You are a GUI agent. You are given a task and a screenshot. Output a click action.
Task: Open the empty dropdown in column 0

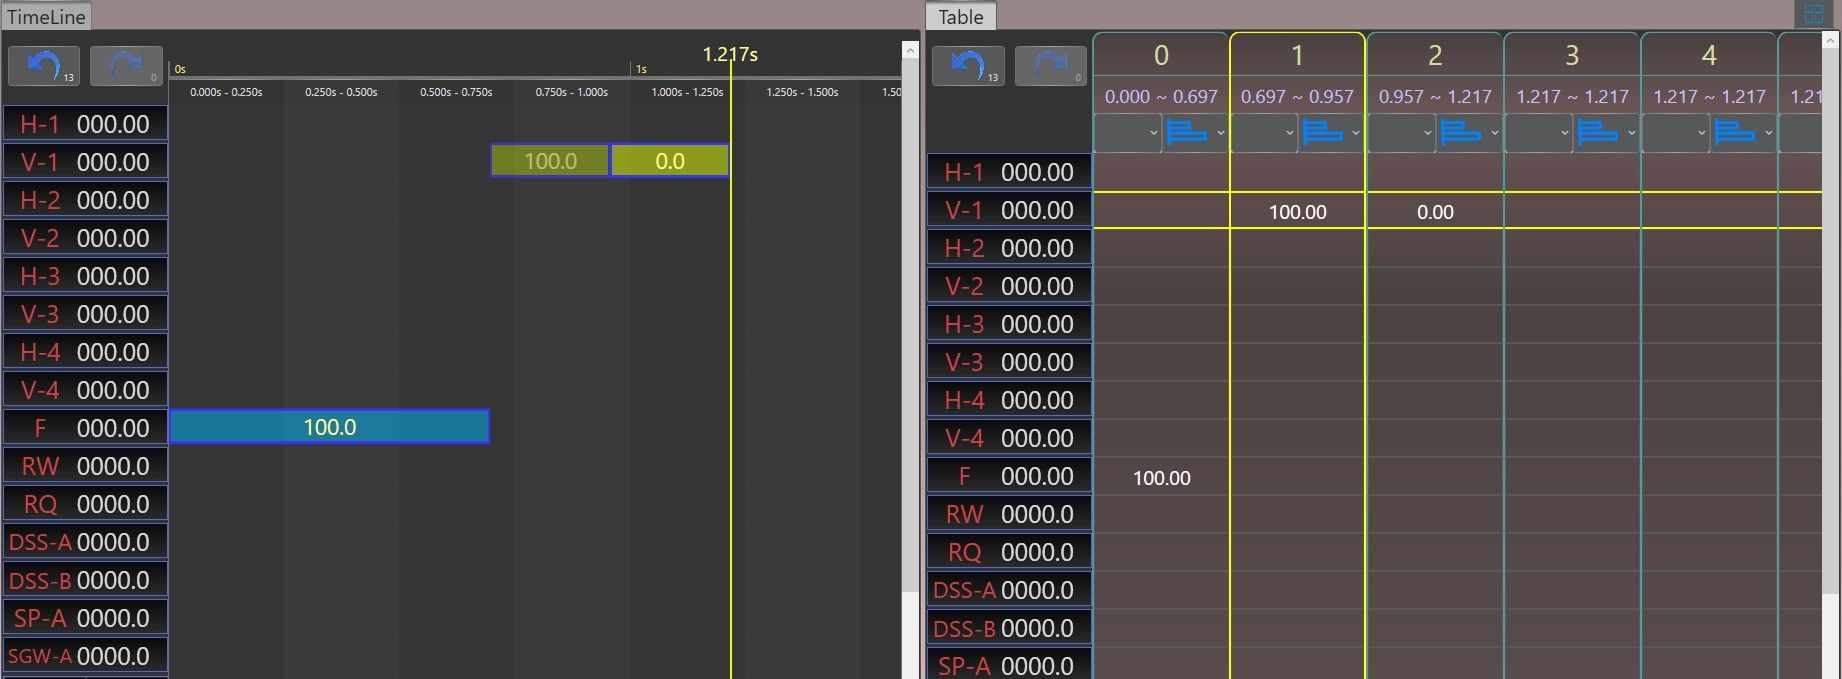point(1127,133)
